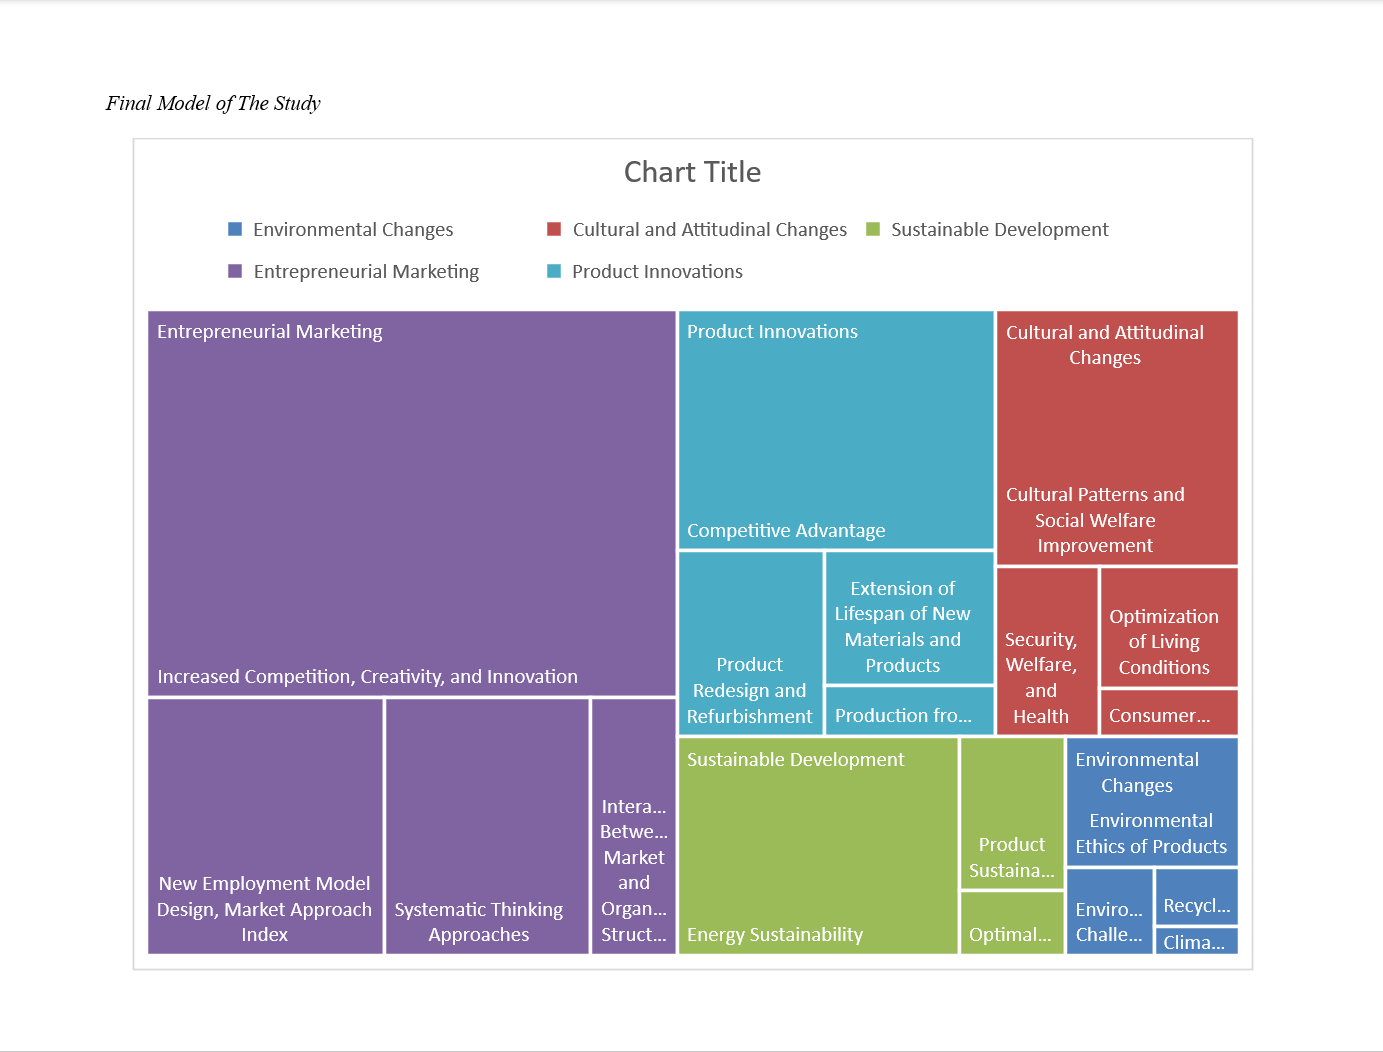The height and width of the screenshot is (1052, 1383).
Task: Select the "Chart Title" heading text
Action: 692,172
